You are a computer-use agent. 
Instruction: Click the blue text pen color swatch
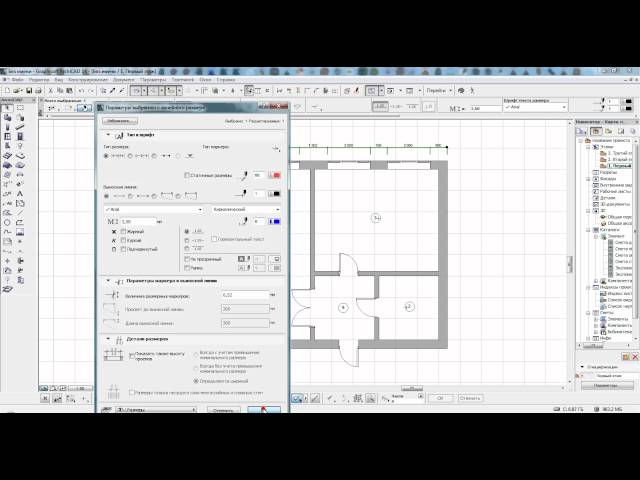coord(274,221)
